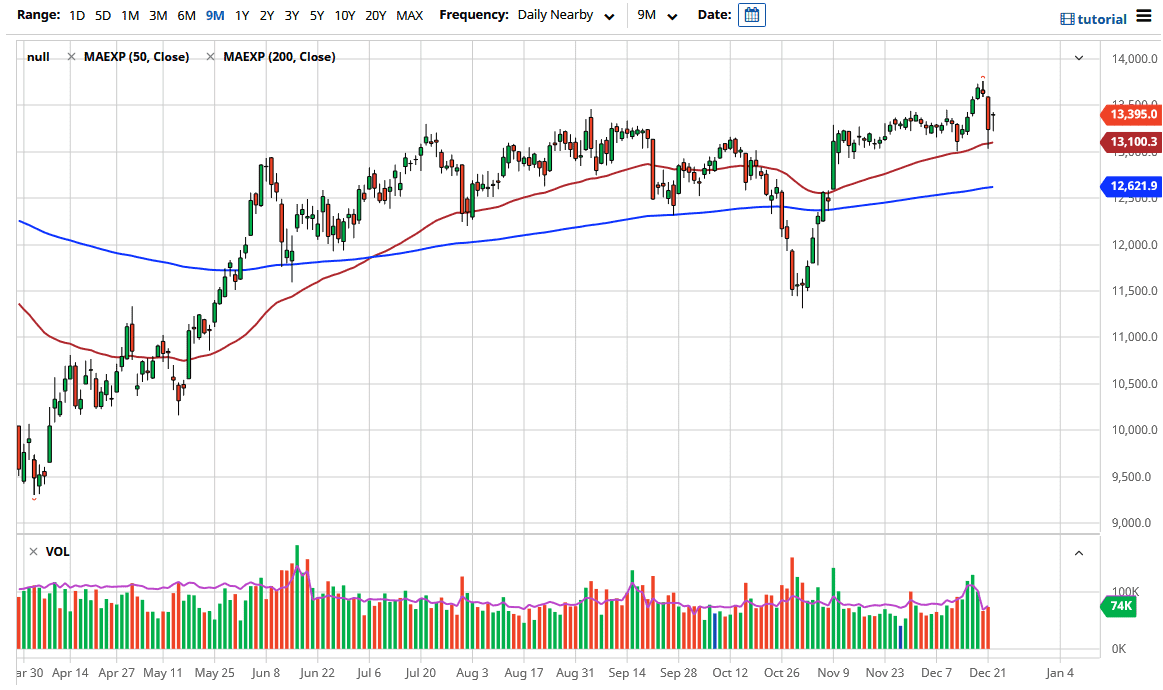Remove the VOL study from the chart
The image size is (1163, 690).
(33, 551)
